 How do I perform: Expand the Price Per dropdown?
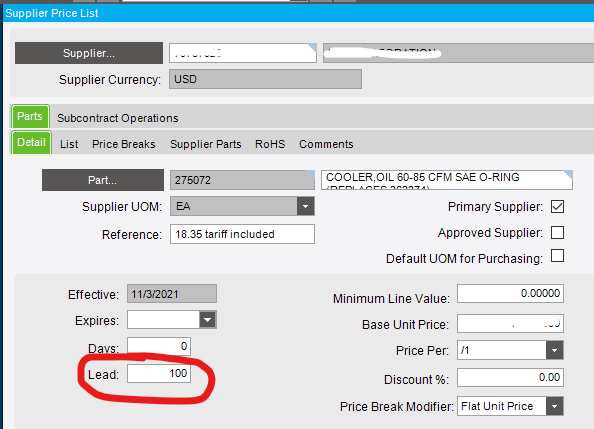pyautogui.click(x=555, y=351)
